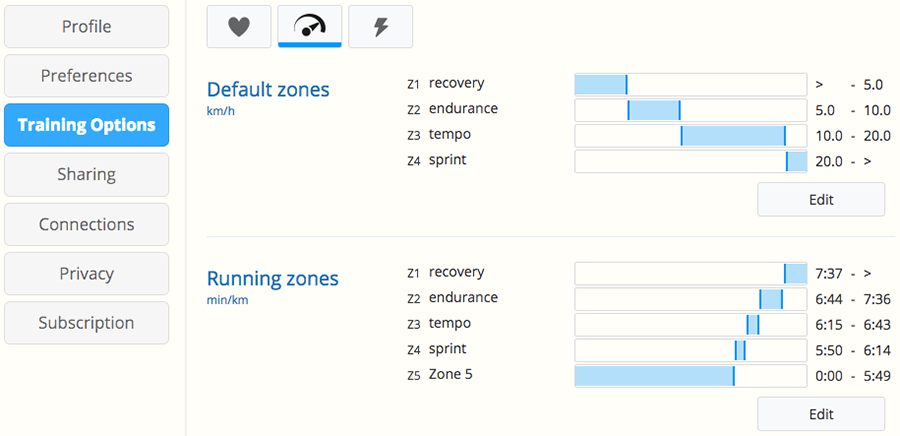Click the Default Z3 tempo zone bar

pyautogui.click(x=690, y=136)
